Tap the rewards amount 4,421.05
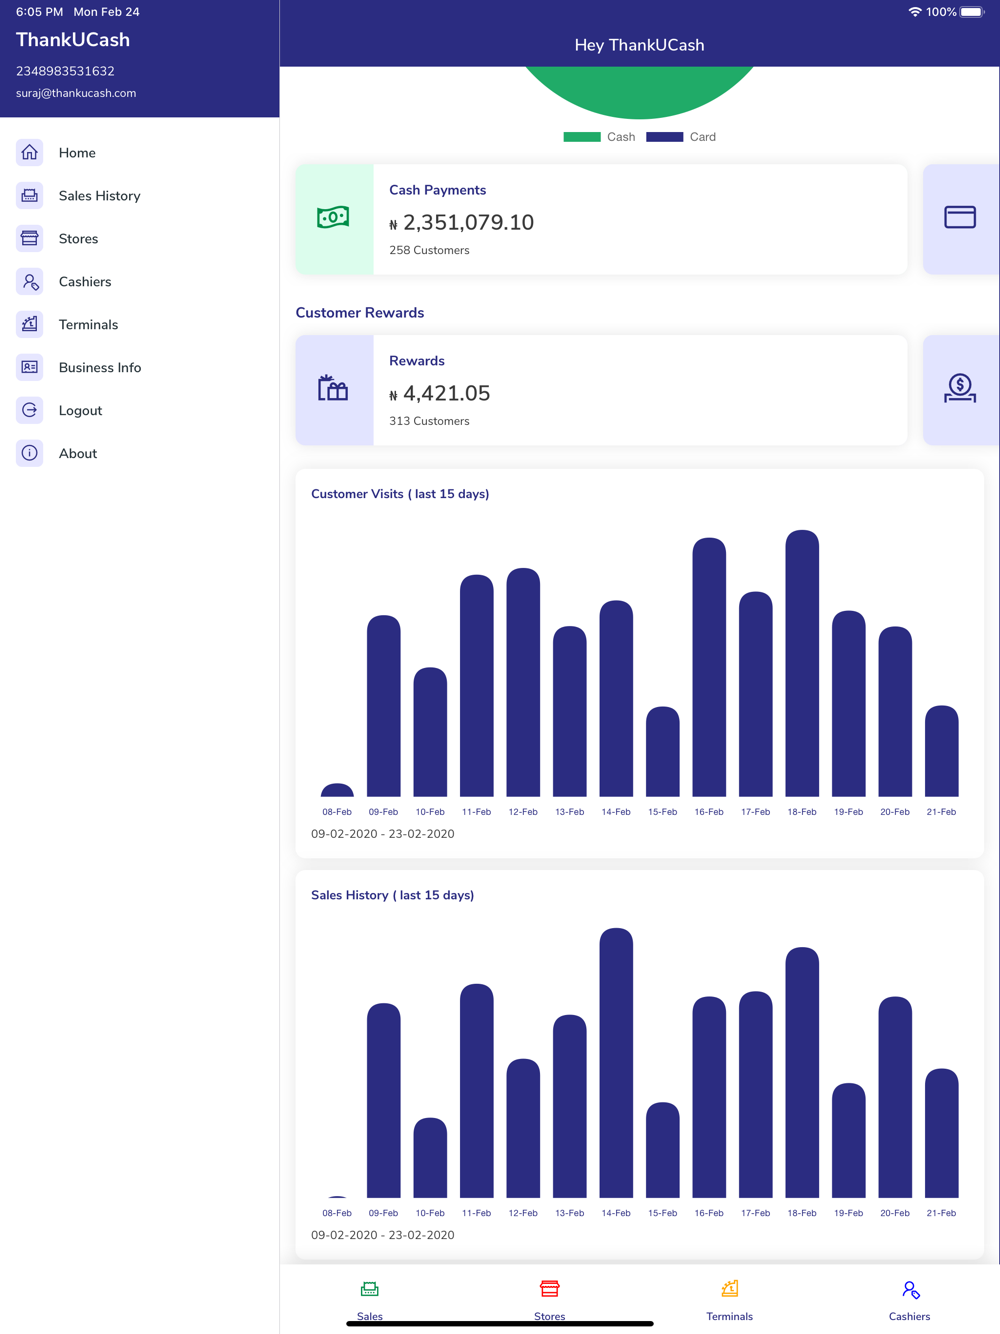Screen dimensions: 1000x1334 (x=446, y=393)
